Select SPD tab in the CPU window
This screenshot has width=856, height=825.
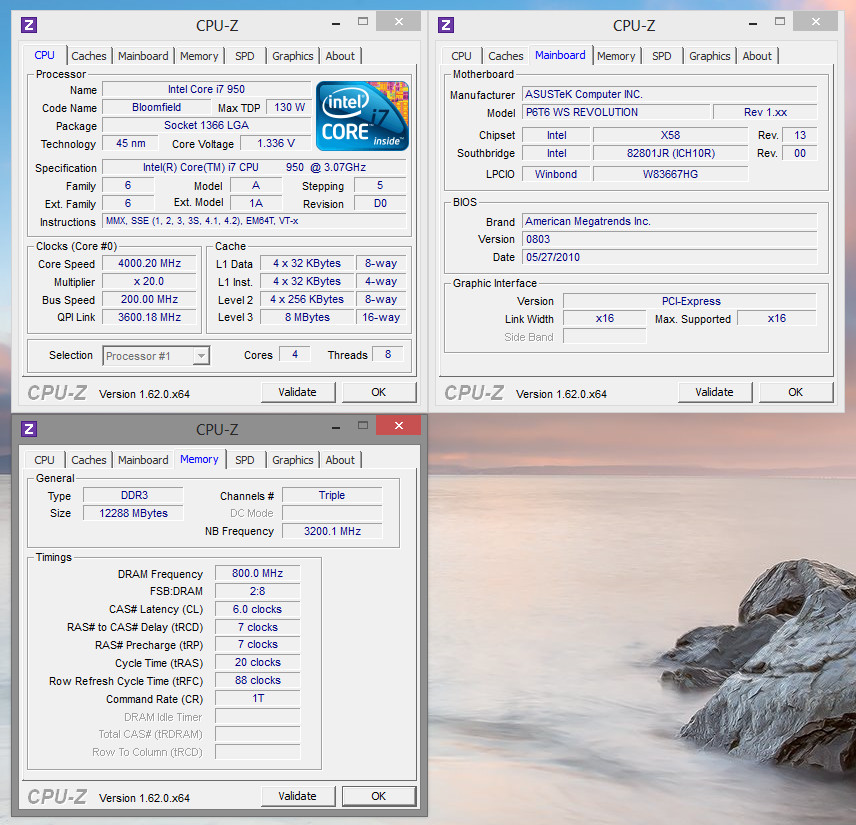click(x=245, y=56)
